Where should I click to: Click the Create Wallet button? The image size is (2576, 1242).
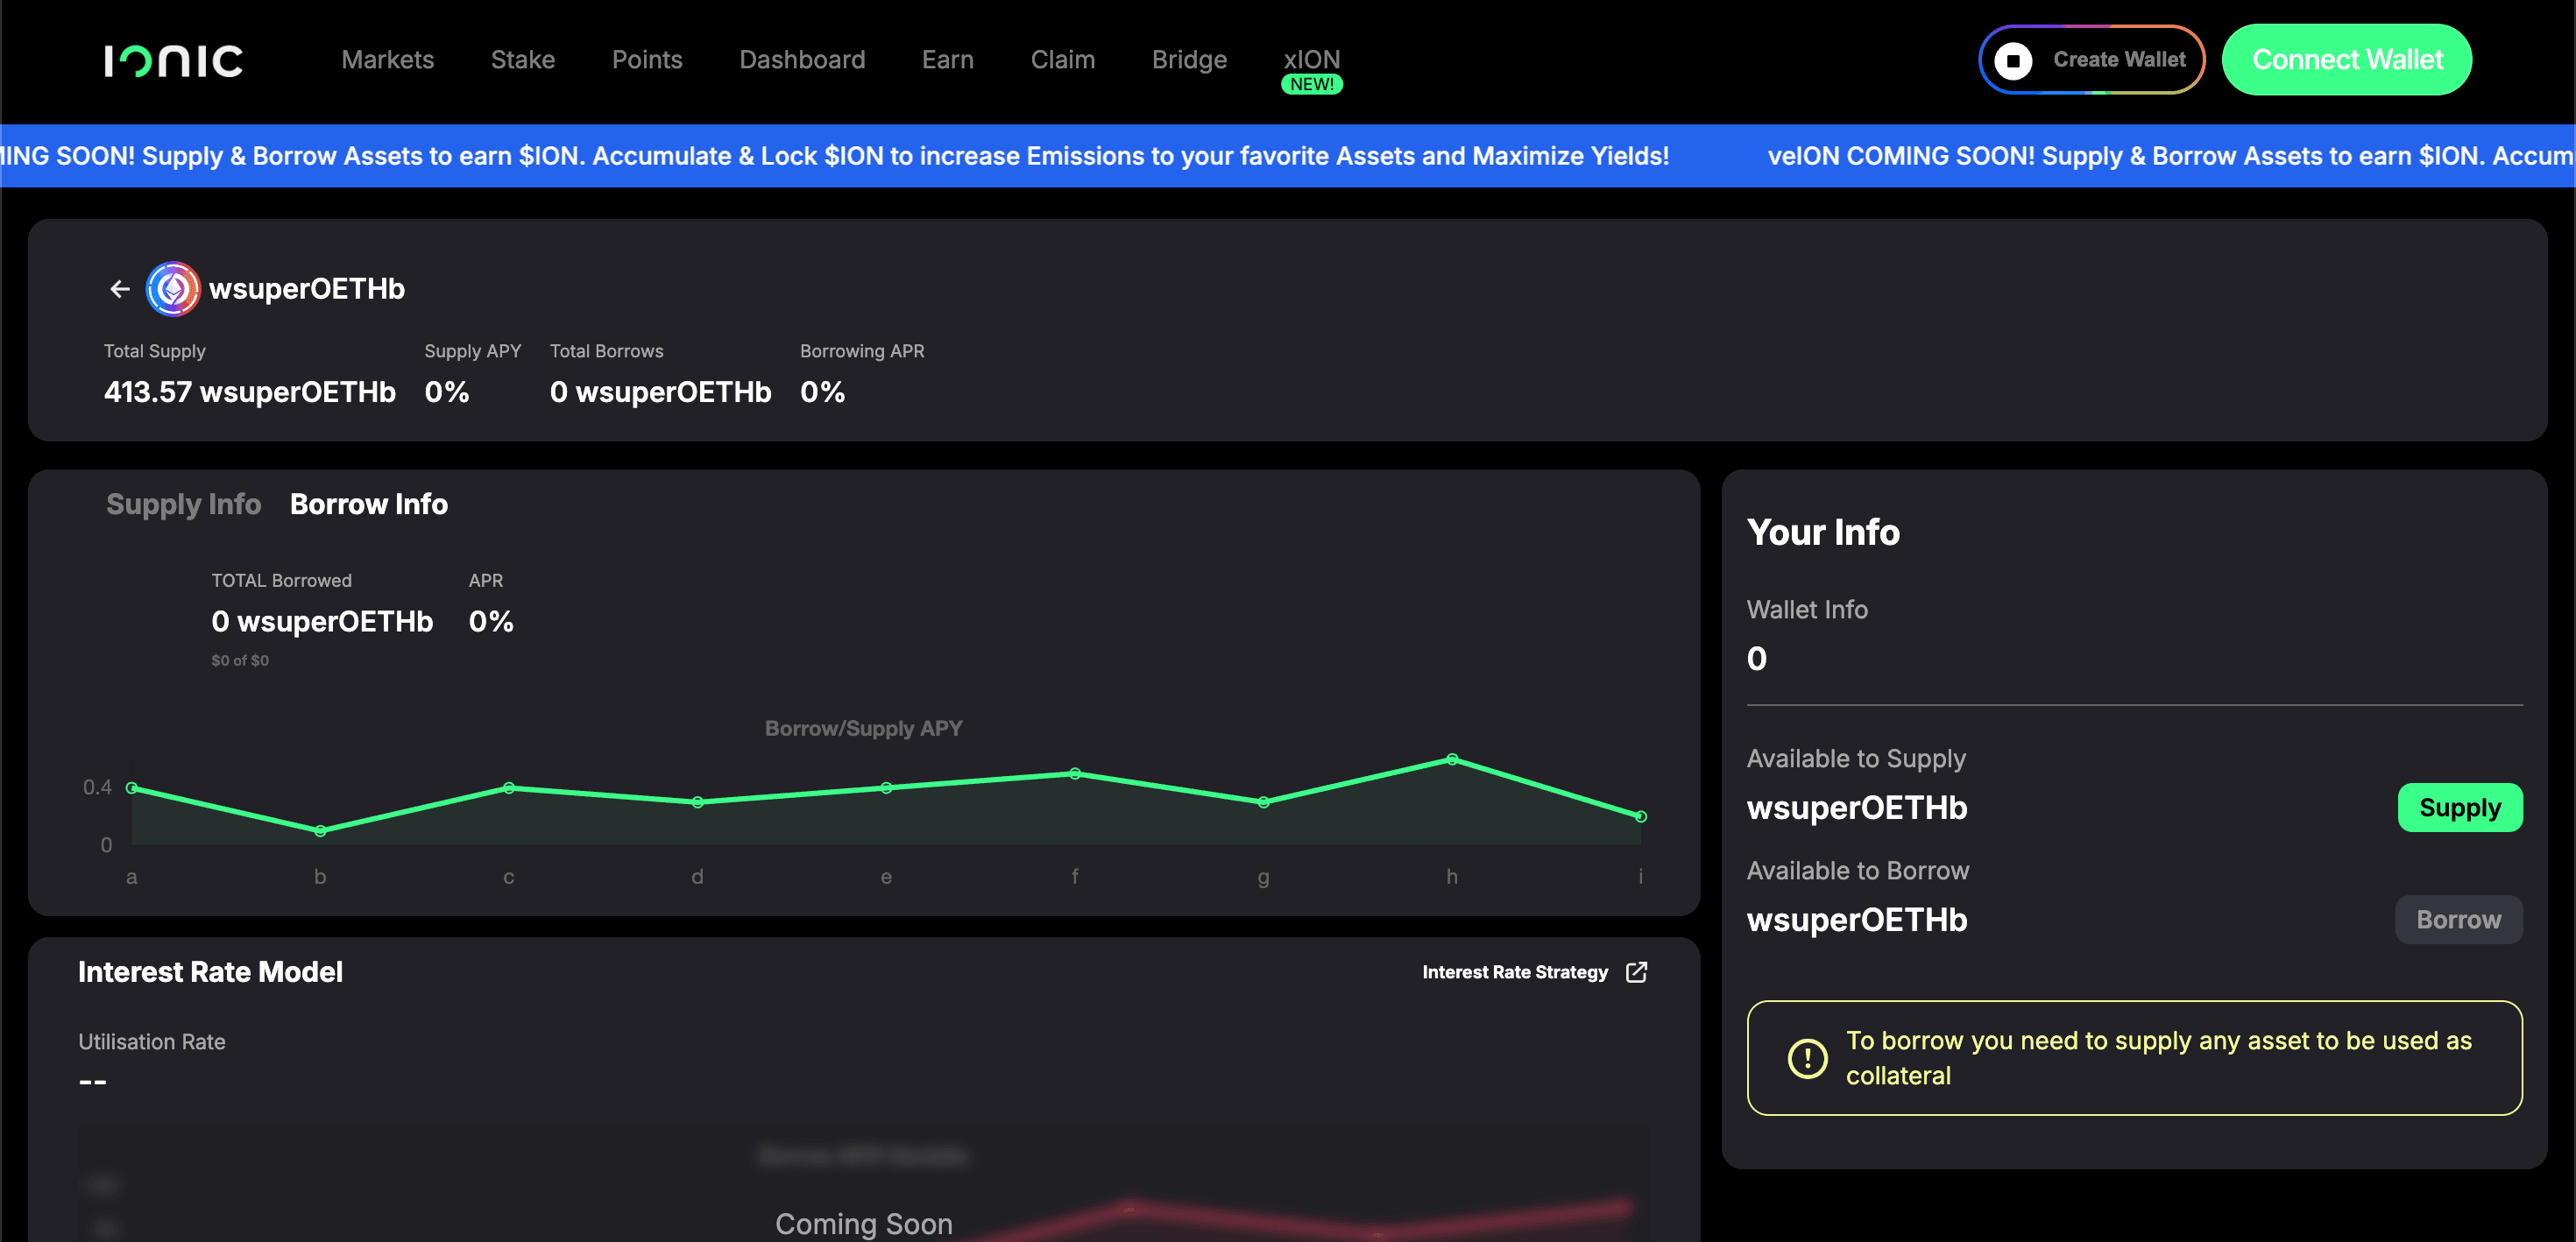tap(2091, 60)
